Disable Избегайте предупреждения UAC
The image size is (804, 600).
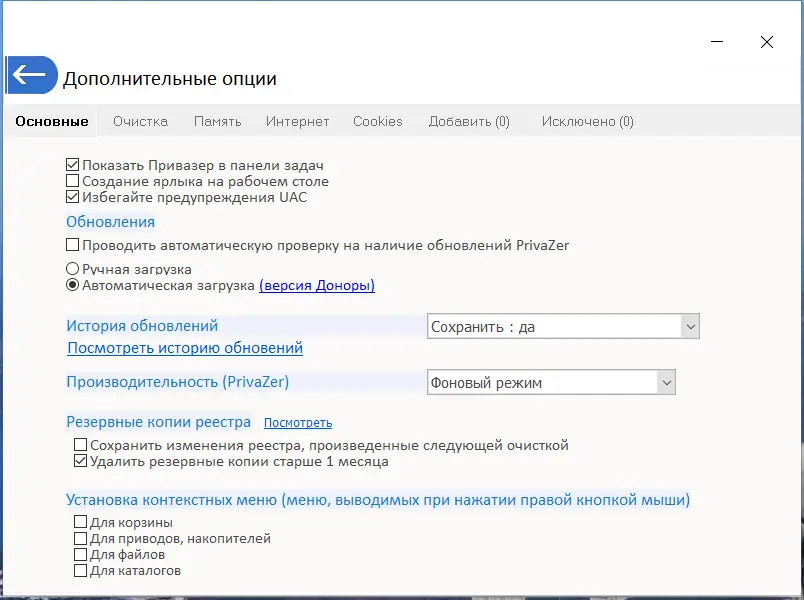pyautogui.click(x=73, y=197)
